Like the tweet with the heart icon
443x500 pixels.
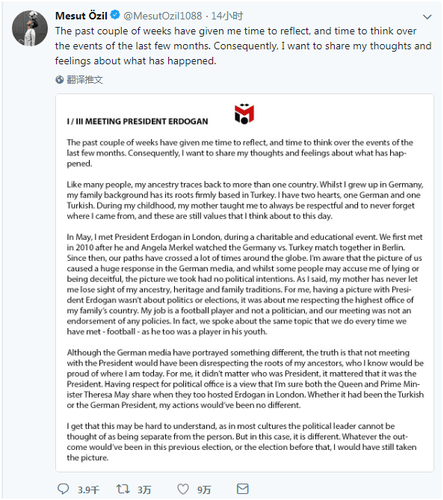pyautogui.click(x=183, y=489)
